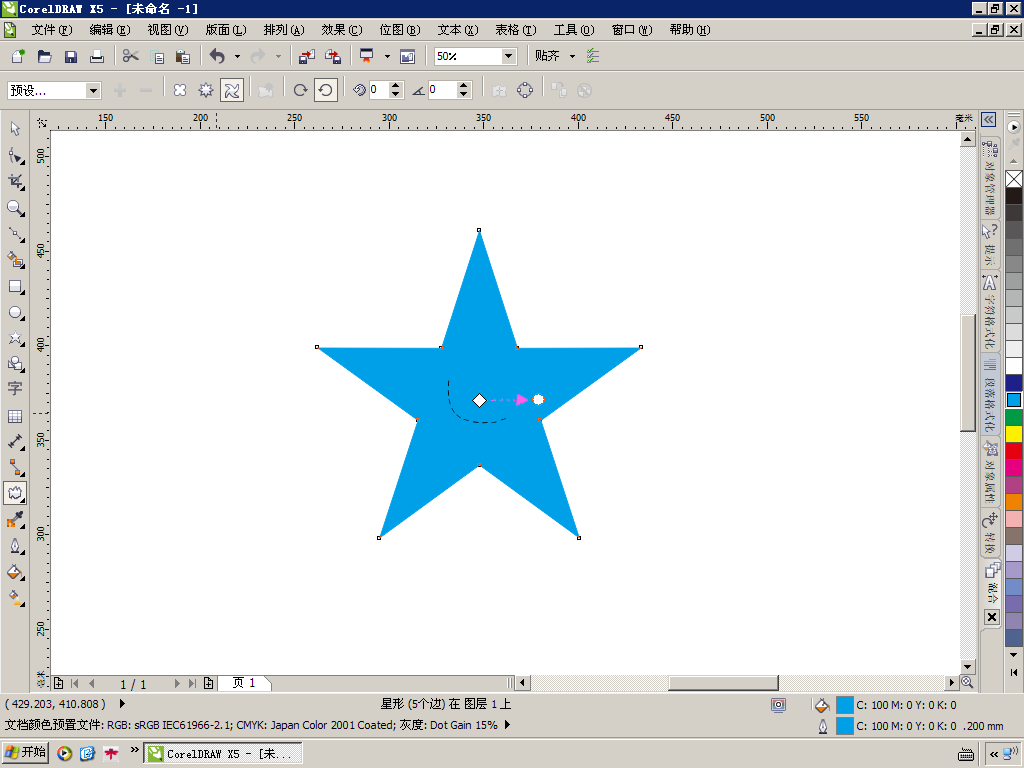Choose the Zoom tool in toolbox
The image size is (1024, 768).
tap(15, 208)
